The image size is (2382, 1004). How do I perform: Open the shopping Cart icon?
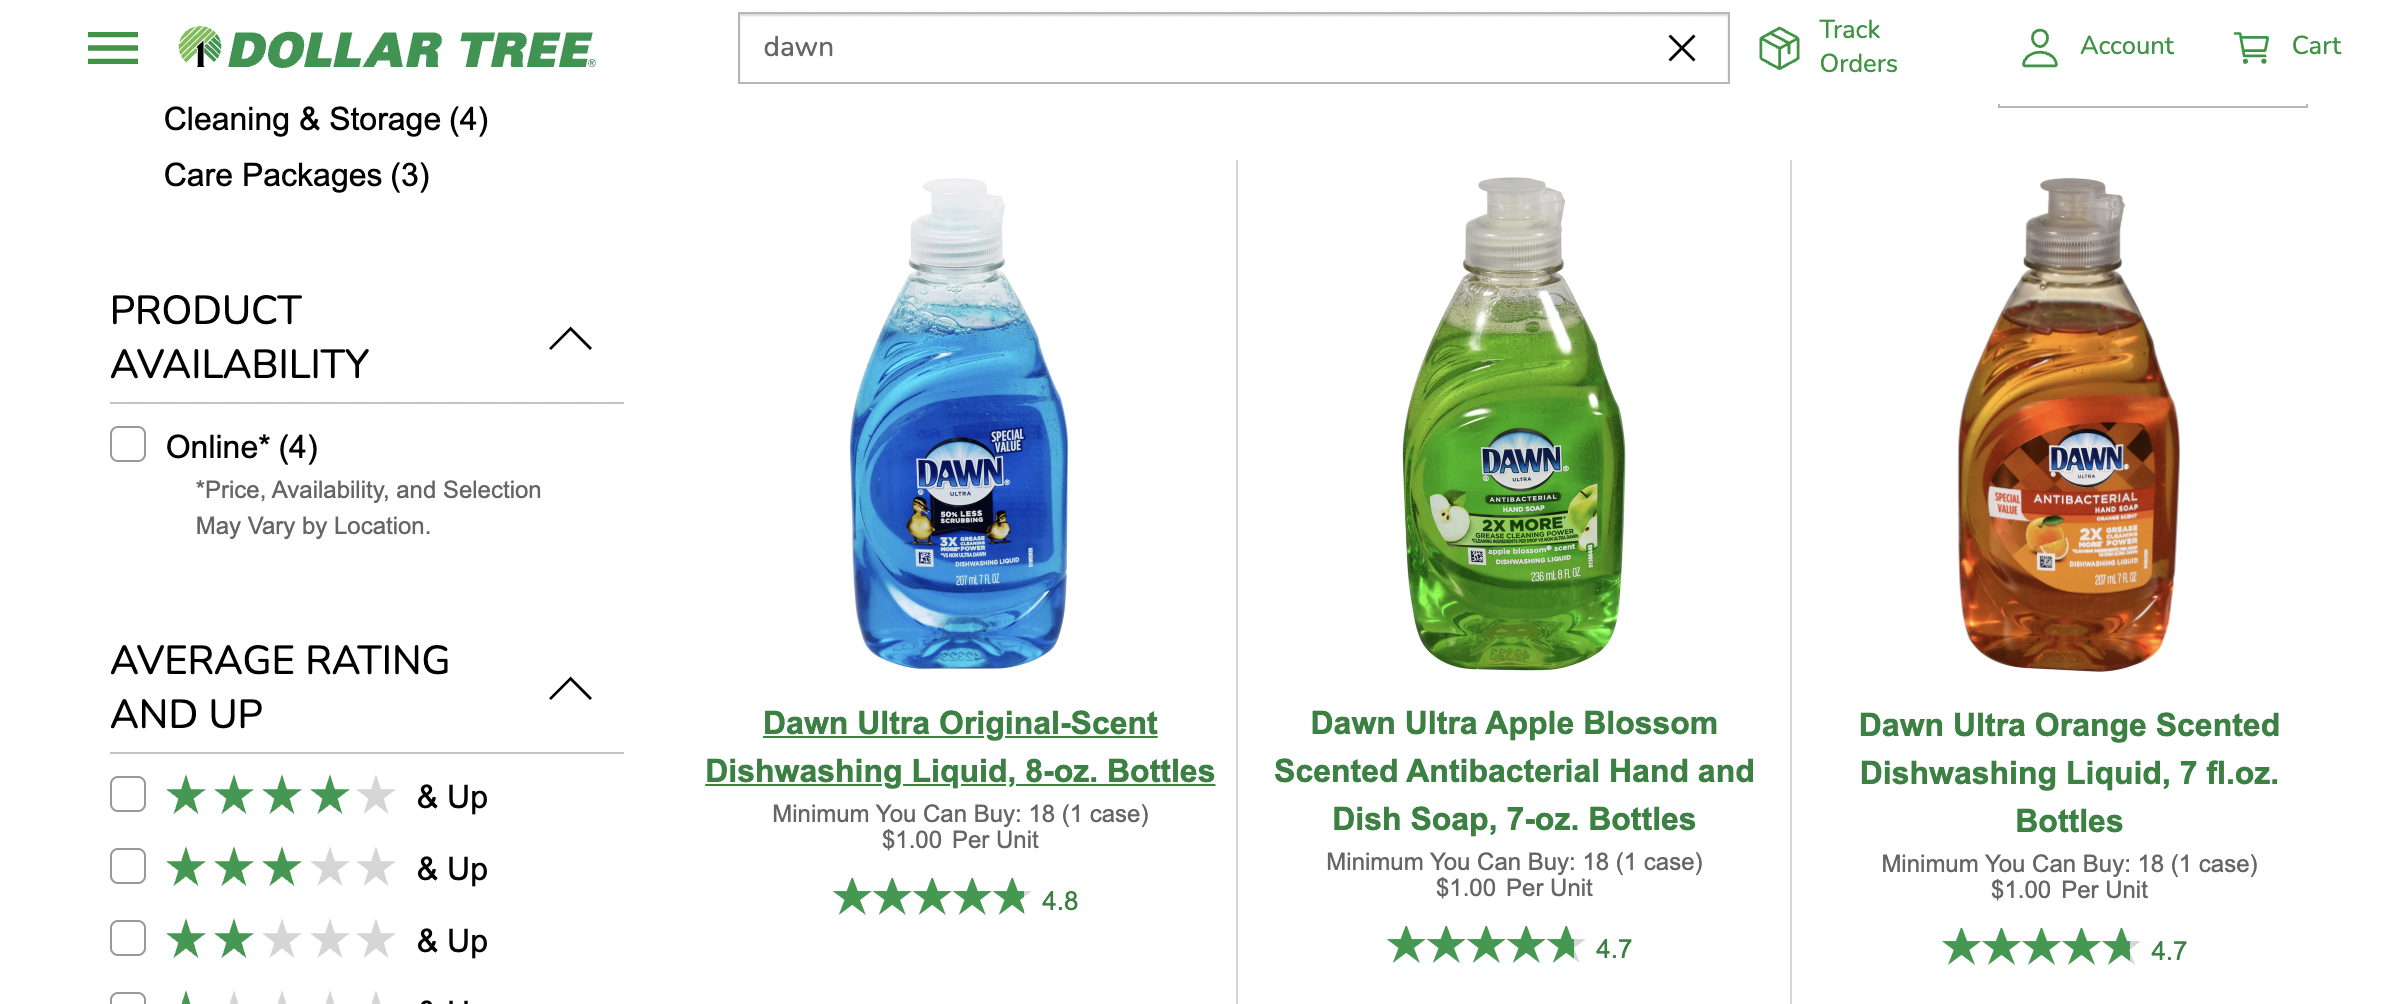(2251, 47)
